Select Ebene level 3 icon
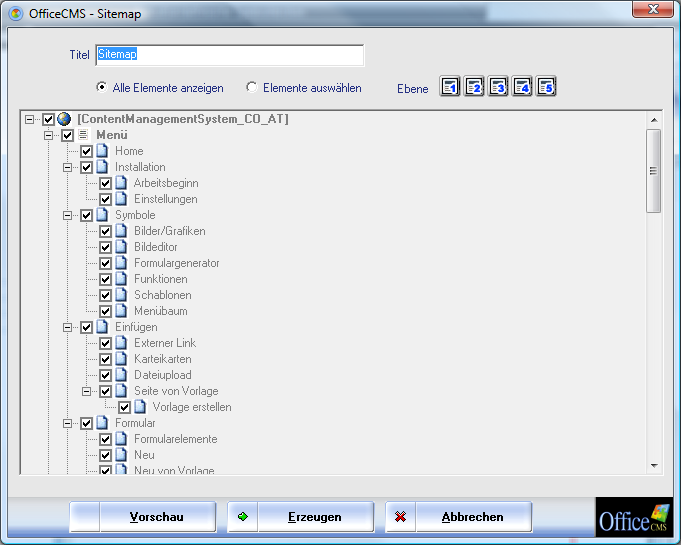This screenshot has height=545, width=681. (x=498, y=86)
